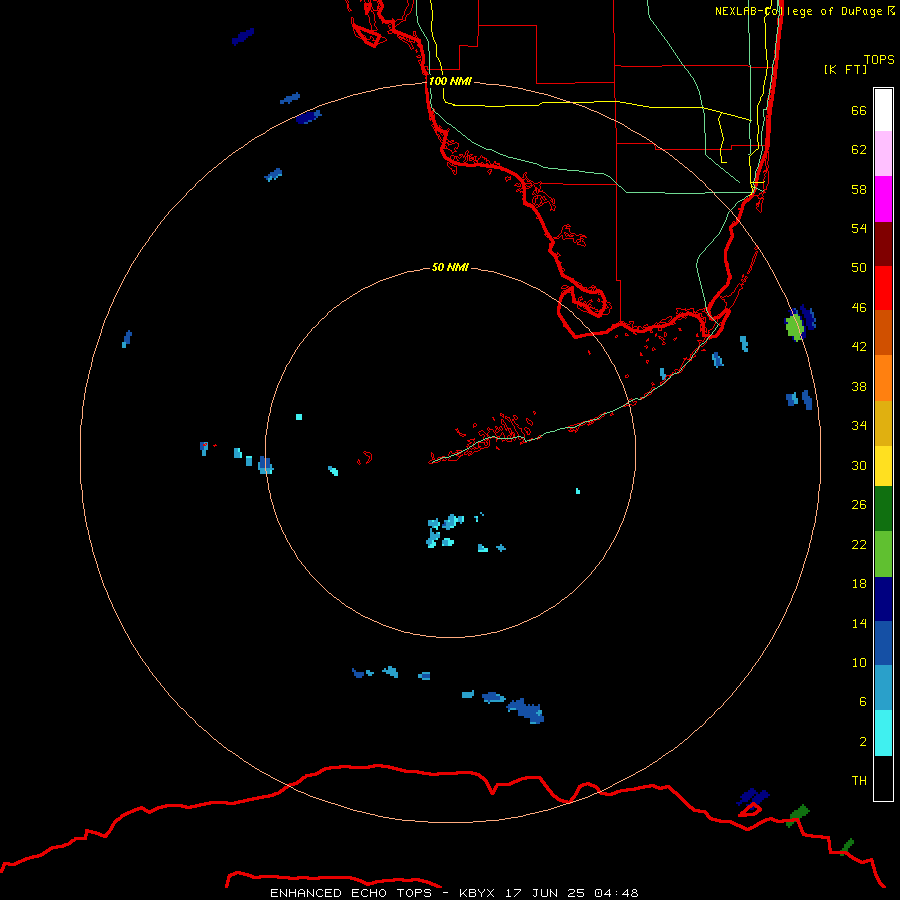Image resolution: width=900 pixels, height=900 pixels.
Task: Click the 42 legend value
Action: (859, 347)
